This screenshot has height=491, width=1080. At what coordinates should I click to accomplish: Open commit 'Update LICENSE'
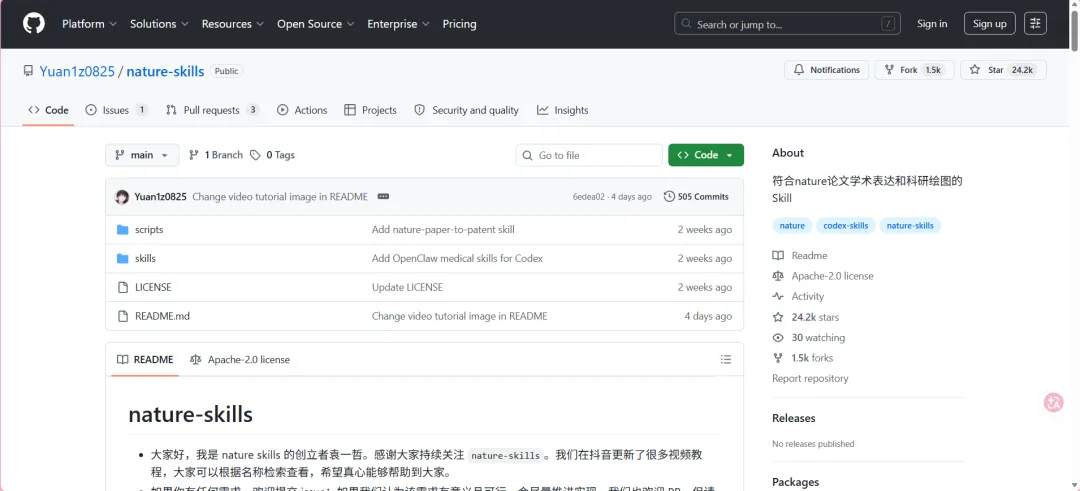tap(407, 287)
